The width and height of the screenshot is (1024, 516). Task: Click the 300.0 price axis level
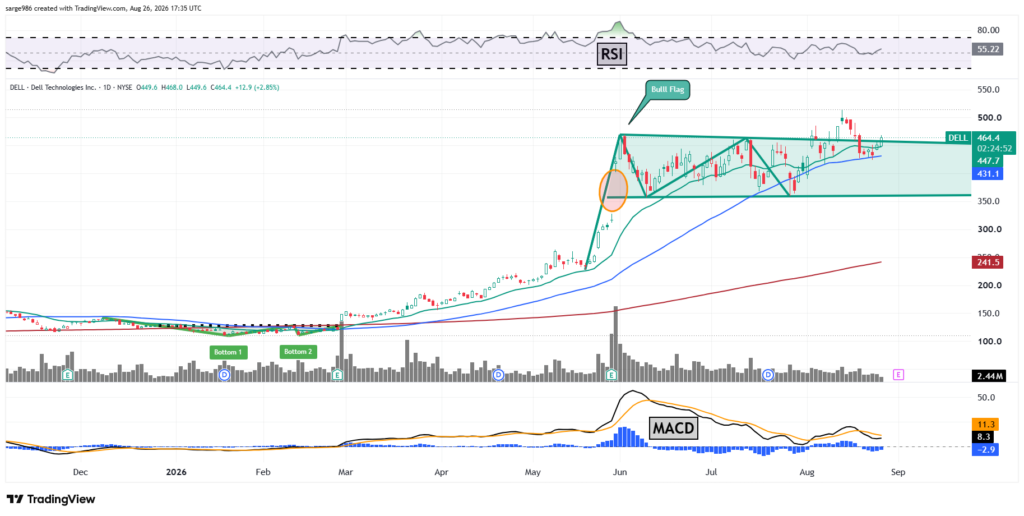(988, 229)
